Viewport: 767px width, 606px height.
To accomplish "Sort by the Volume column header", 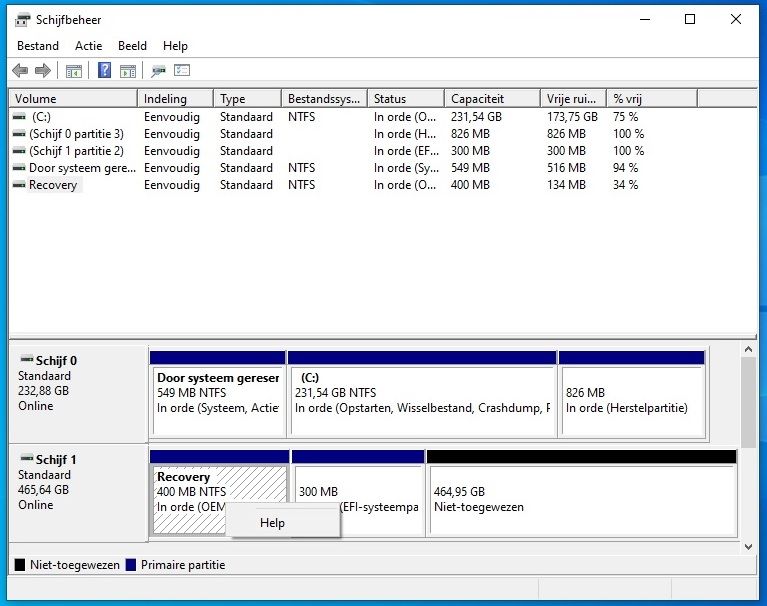I will (x=73, y=99).
